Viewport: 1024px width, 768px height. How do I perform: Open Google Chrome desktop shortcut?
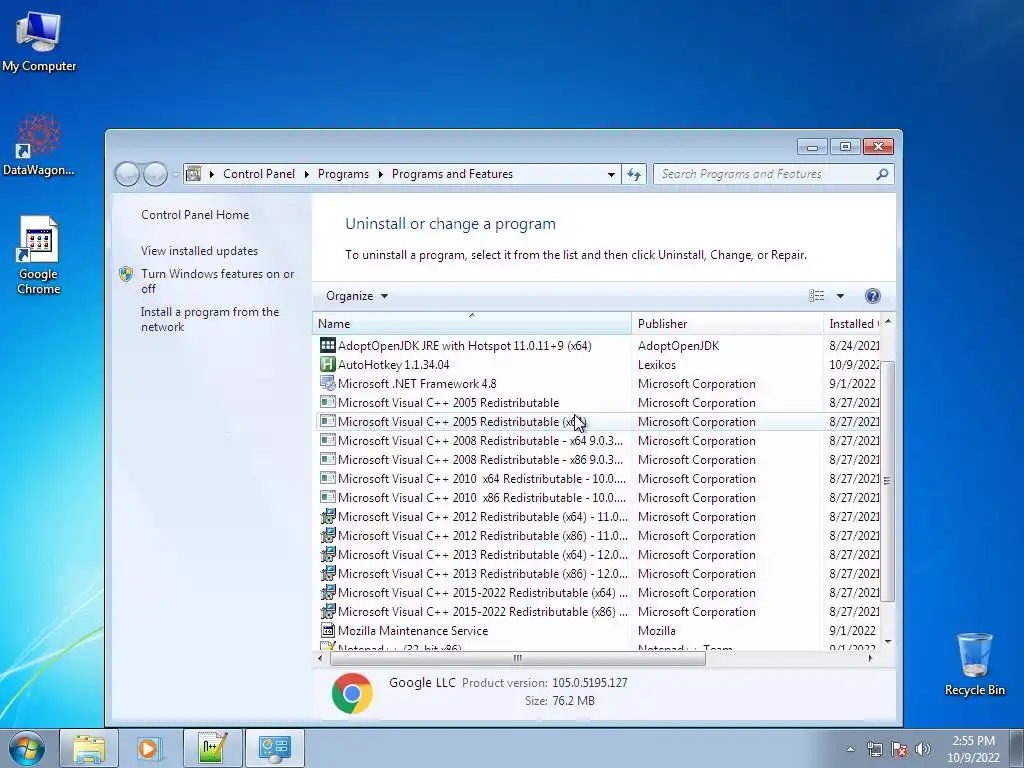[39, 255]
